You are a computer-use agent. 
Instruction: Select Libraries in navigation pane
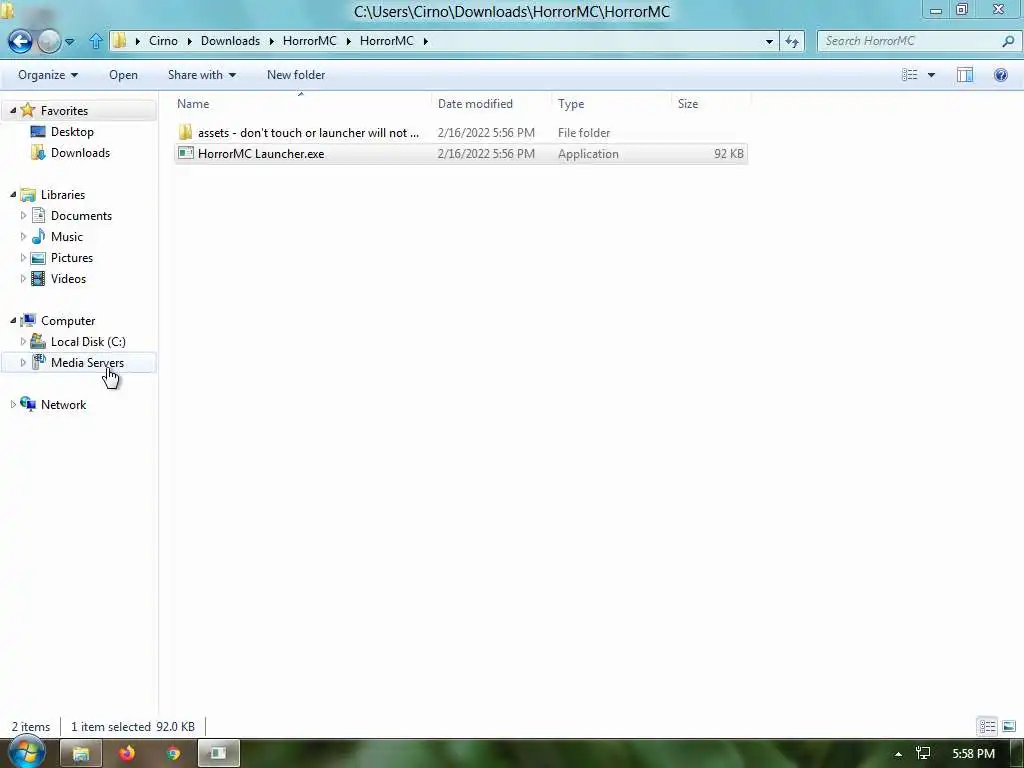(63, 195)
